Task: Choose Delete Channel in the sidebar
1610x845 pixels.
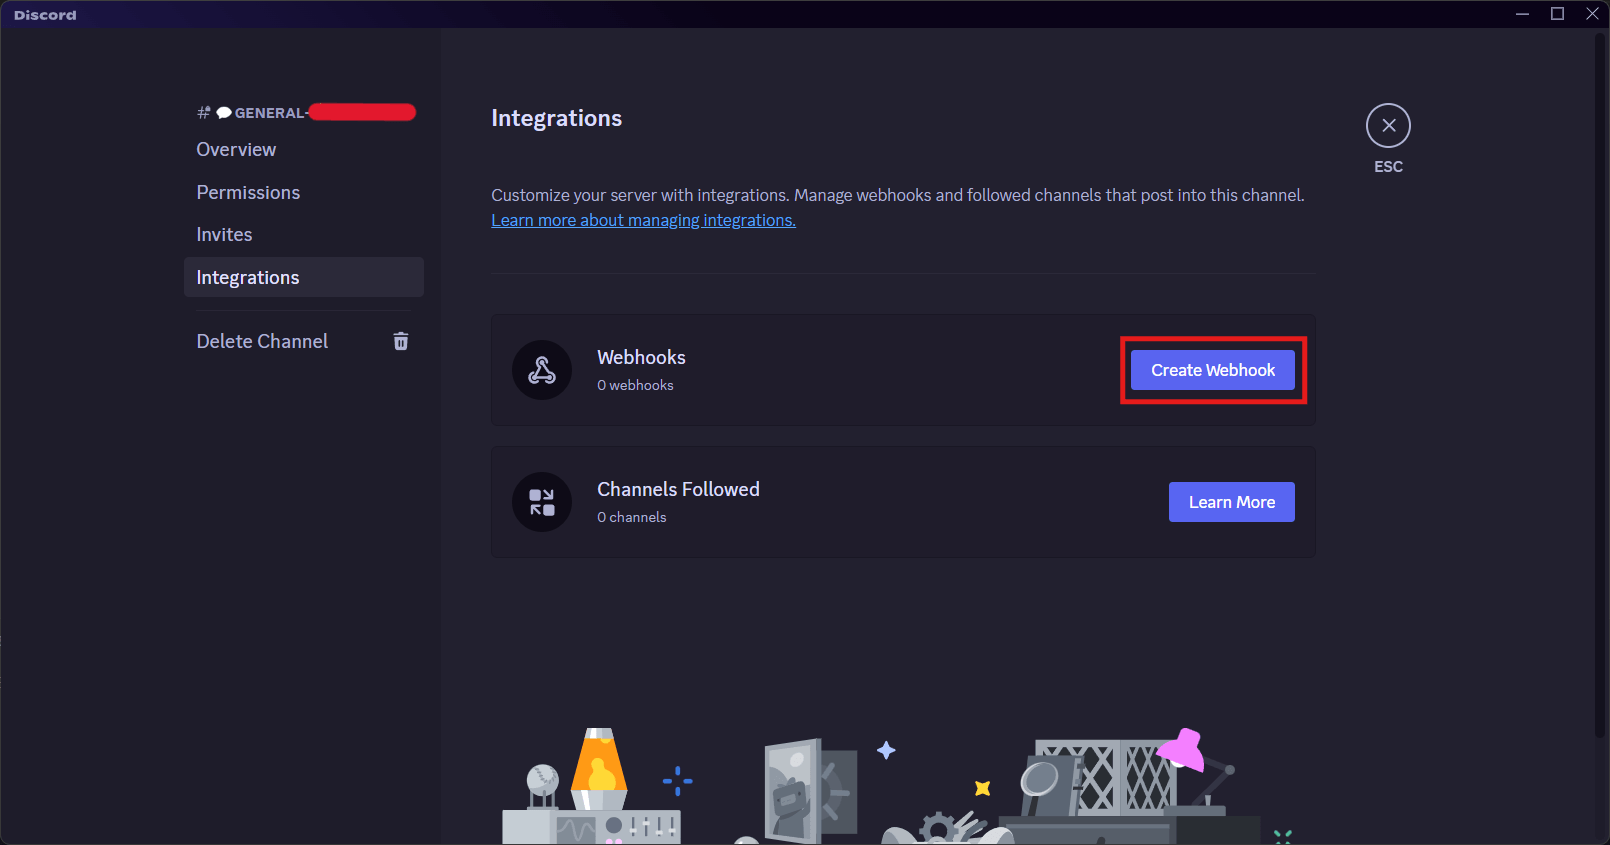Action: tap(303, 341)
